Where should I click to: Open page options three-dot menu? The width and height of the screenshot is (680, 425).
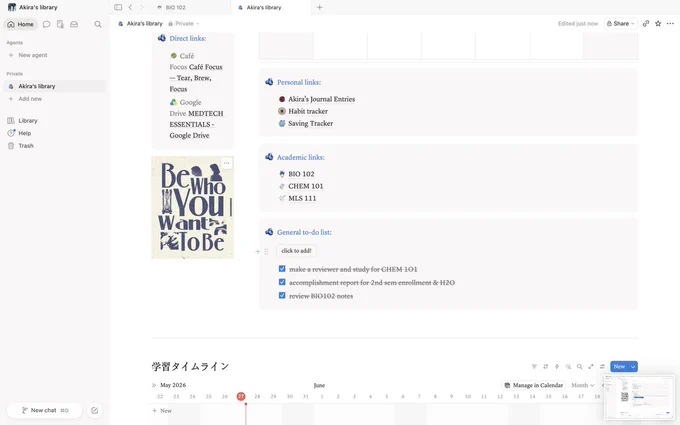point(670,23)
